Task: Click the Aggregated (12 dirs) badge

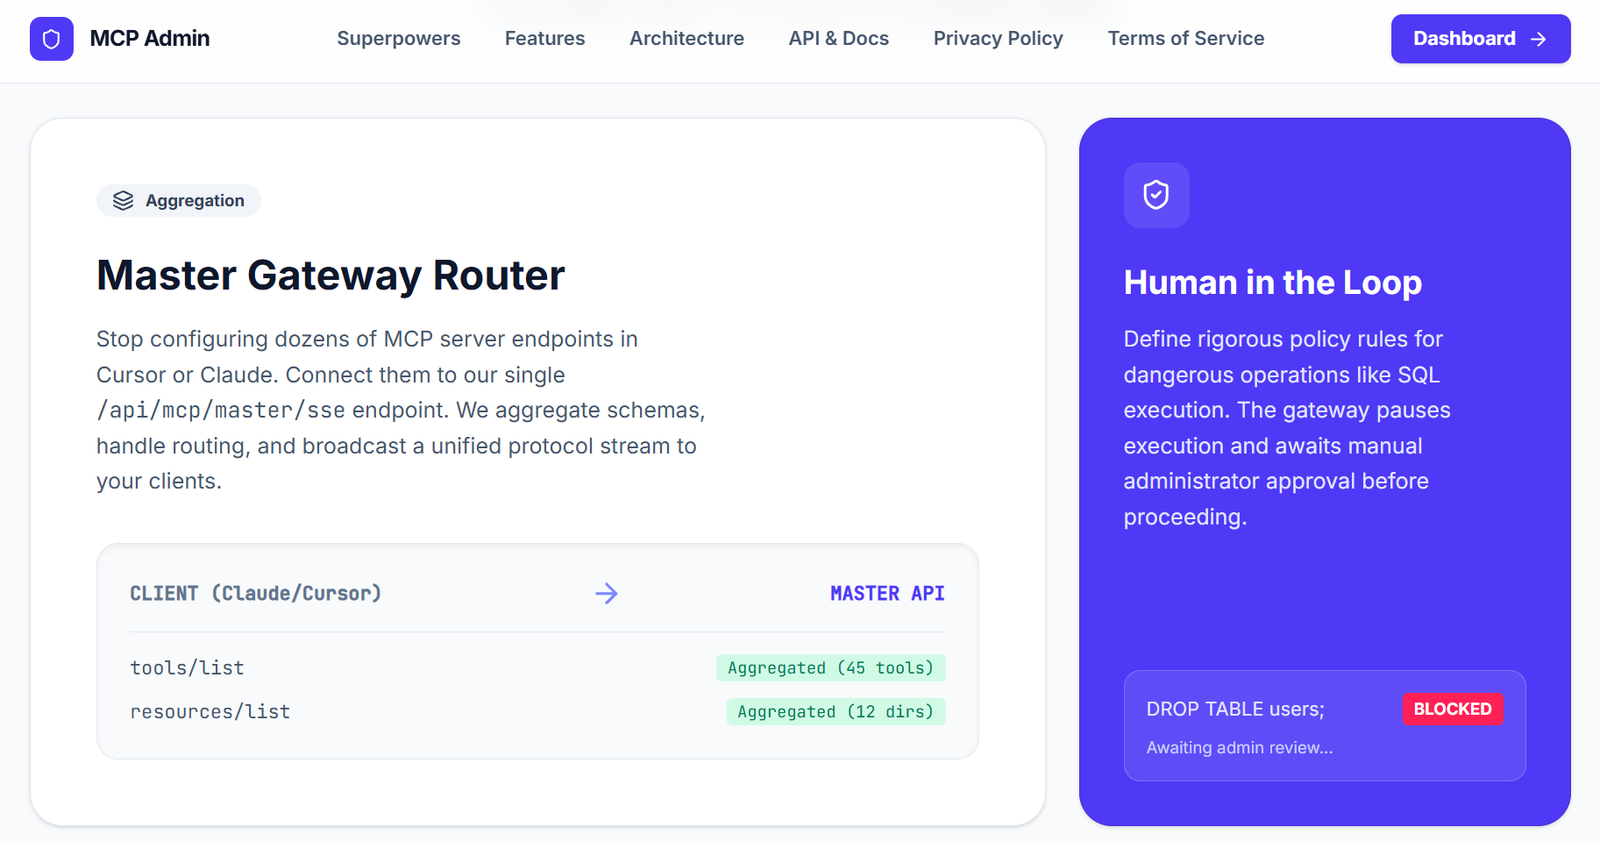Action: pos(836,712)
